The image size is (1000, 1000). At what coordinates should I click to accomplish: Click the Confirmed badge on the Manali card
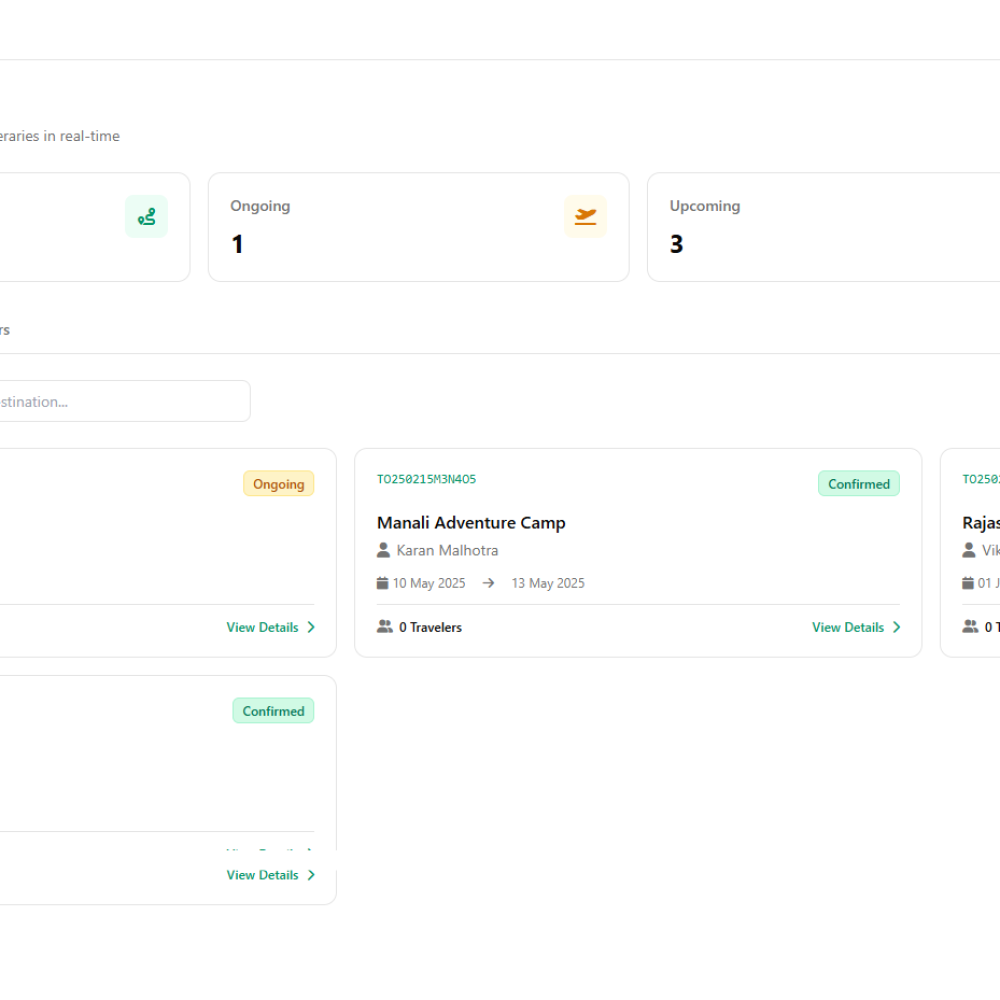coord(859,483)
